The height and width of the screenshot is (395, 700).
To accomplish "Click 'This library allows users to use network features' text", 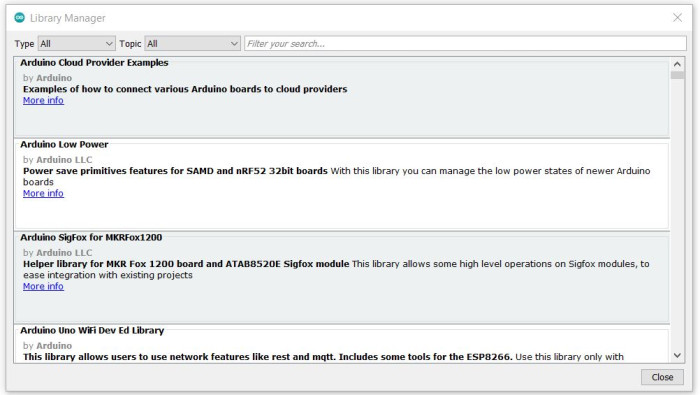I will click(268, 357).
